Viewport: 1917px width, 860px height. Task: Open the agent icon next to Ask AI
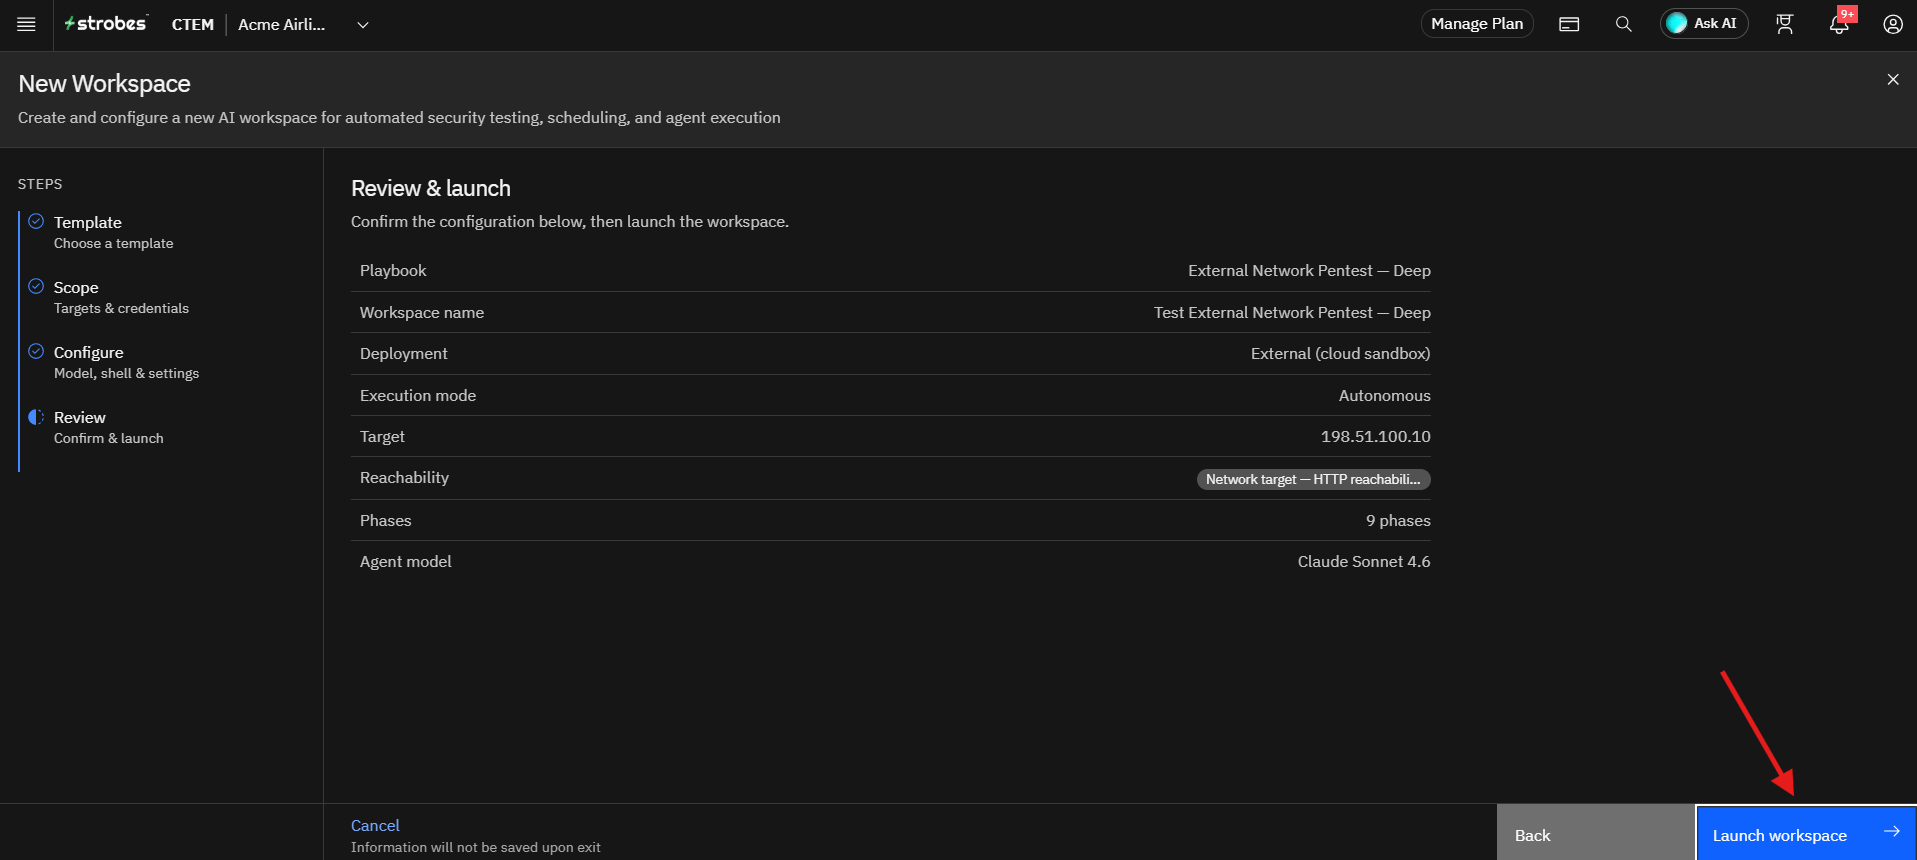(x=1785, y=24)
